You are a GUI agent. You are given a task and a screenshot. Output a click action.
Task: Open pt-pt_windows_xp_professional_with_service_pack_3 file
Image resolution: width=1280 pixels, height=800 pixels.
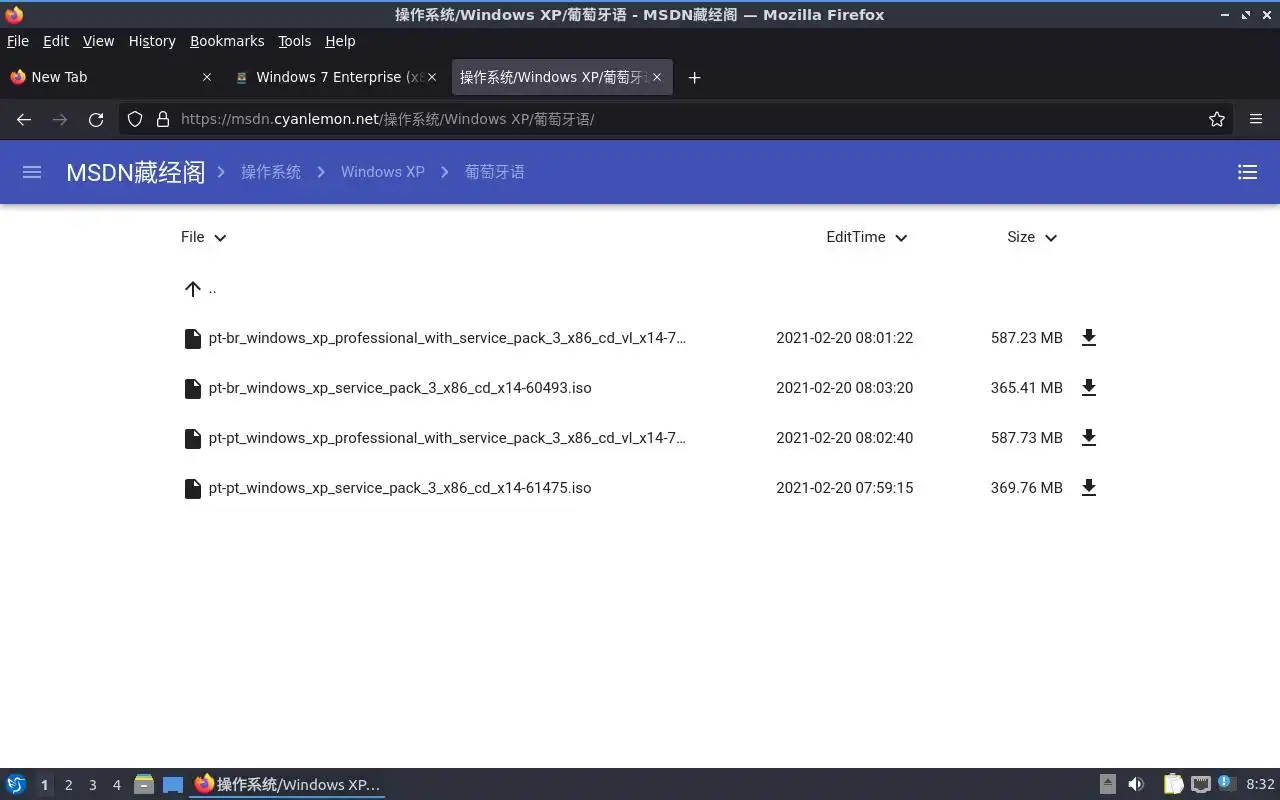(x=447, y=438)
